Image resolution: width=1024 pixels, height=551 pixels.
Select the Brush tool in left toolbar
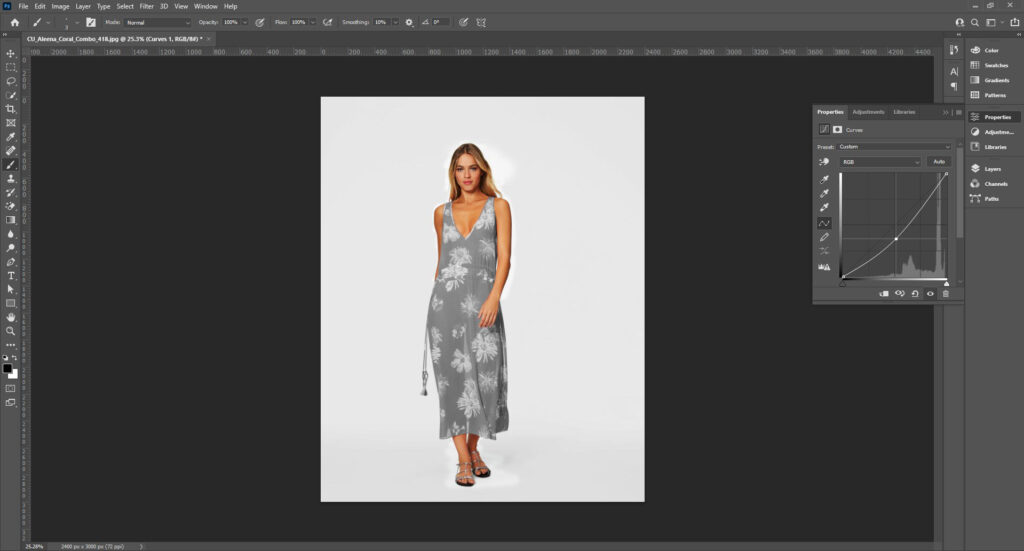tap(10, 165)
